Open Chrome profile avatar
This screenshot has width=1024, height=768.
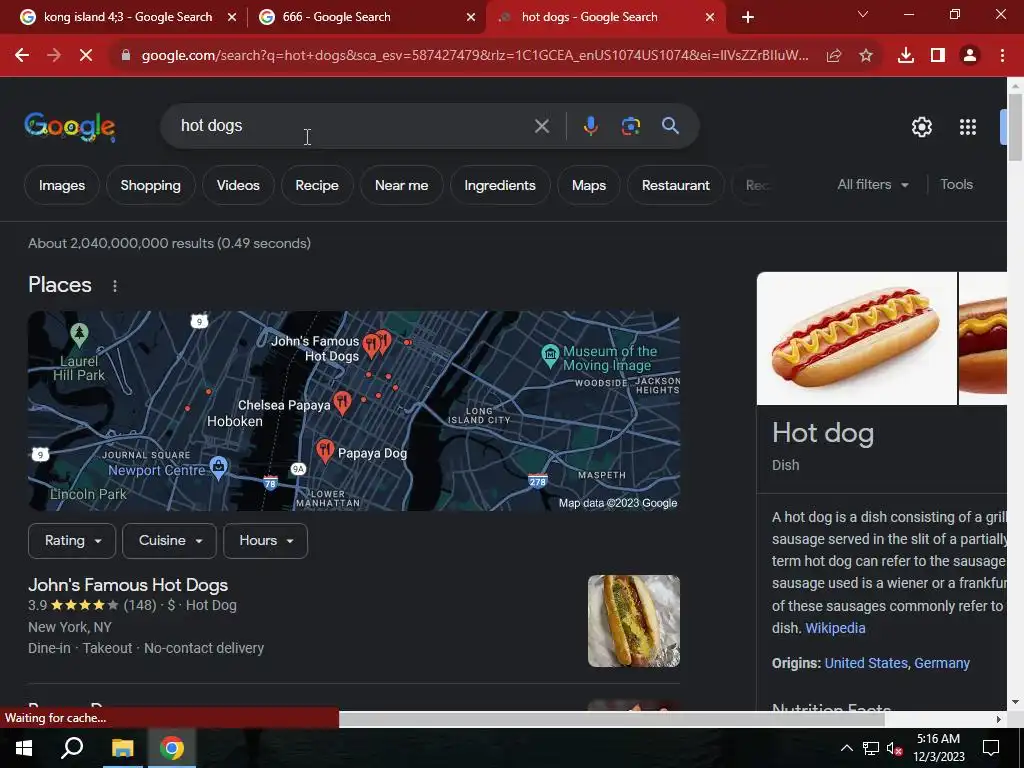click(970, 56)
